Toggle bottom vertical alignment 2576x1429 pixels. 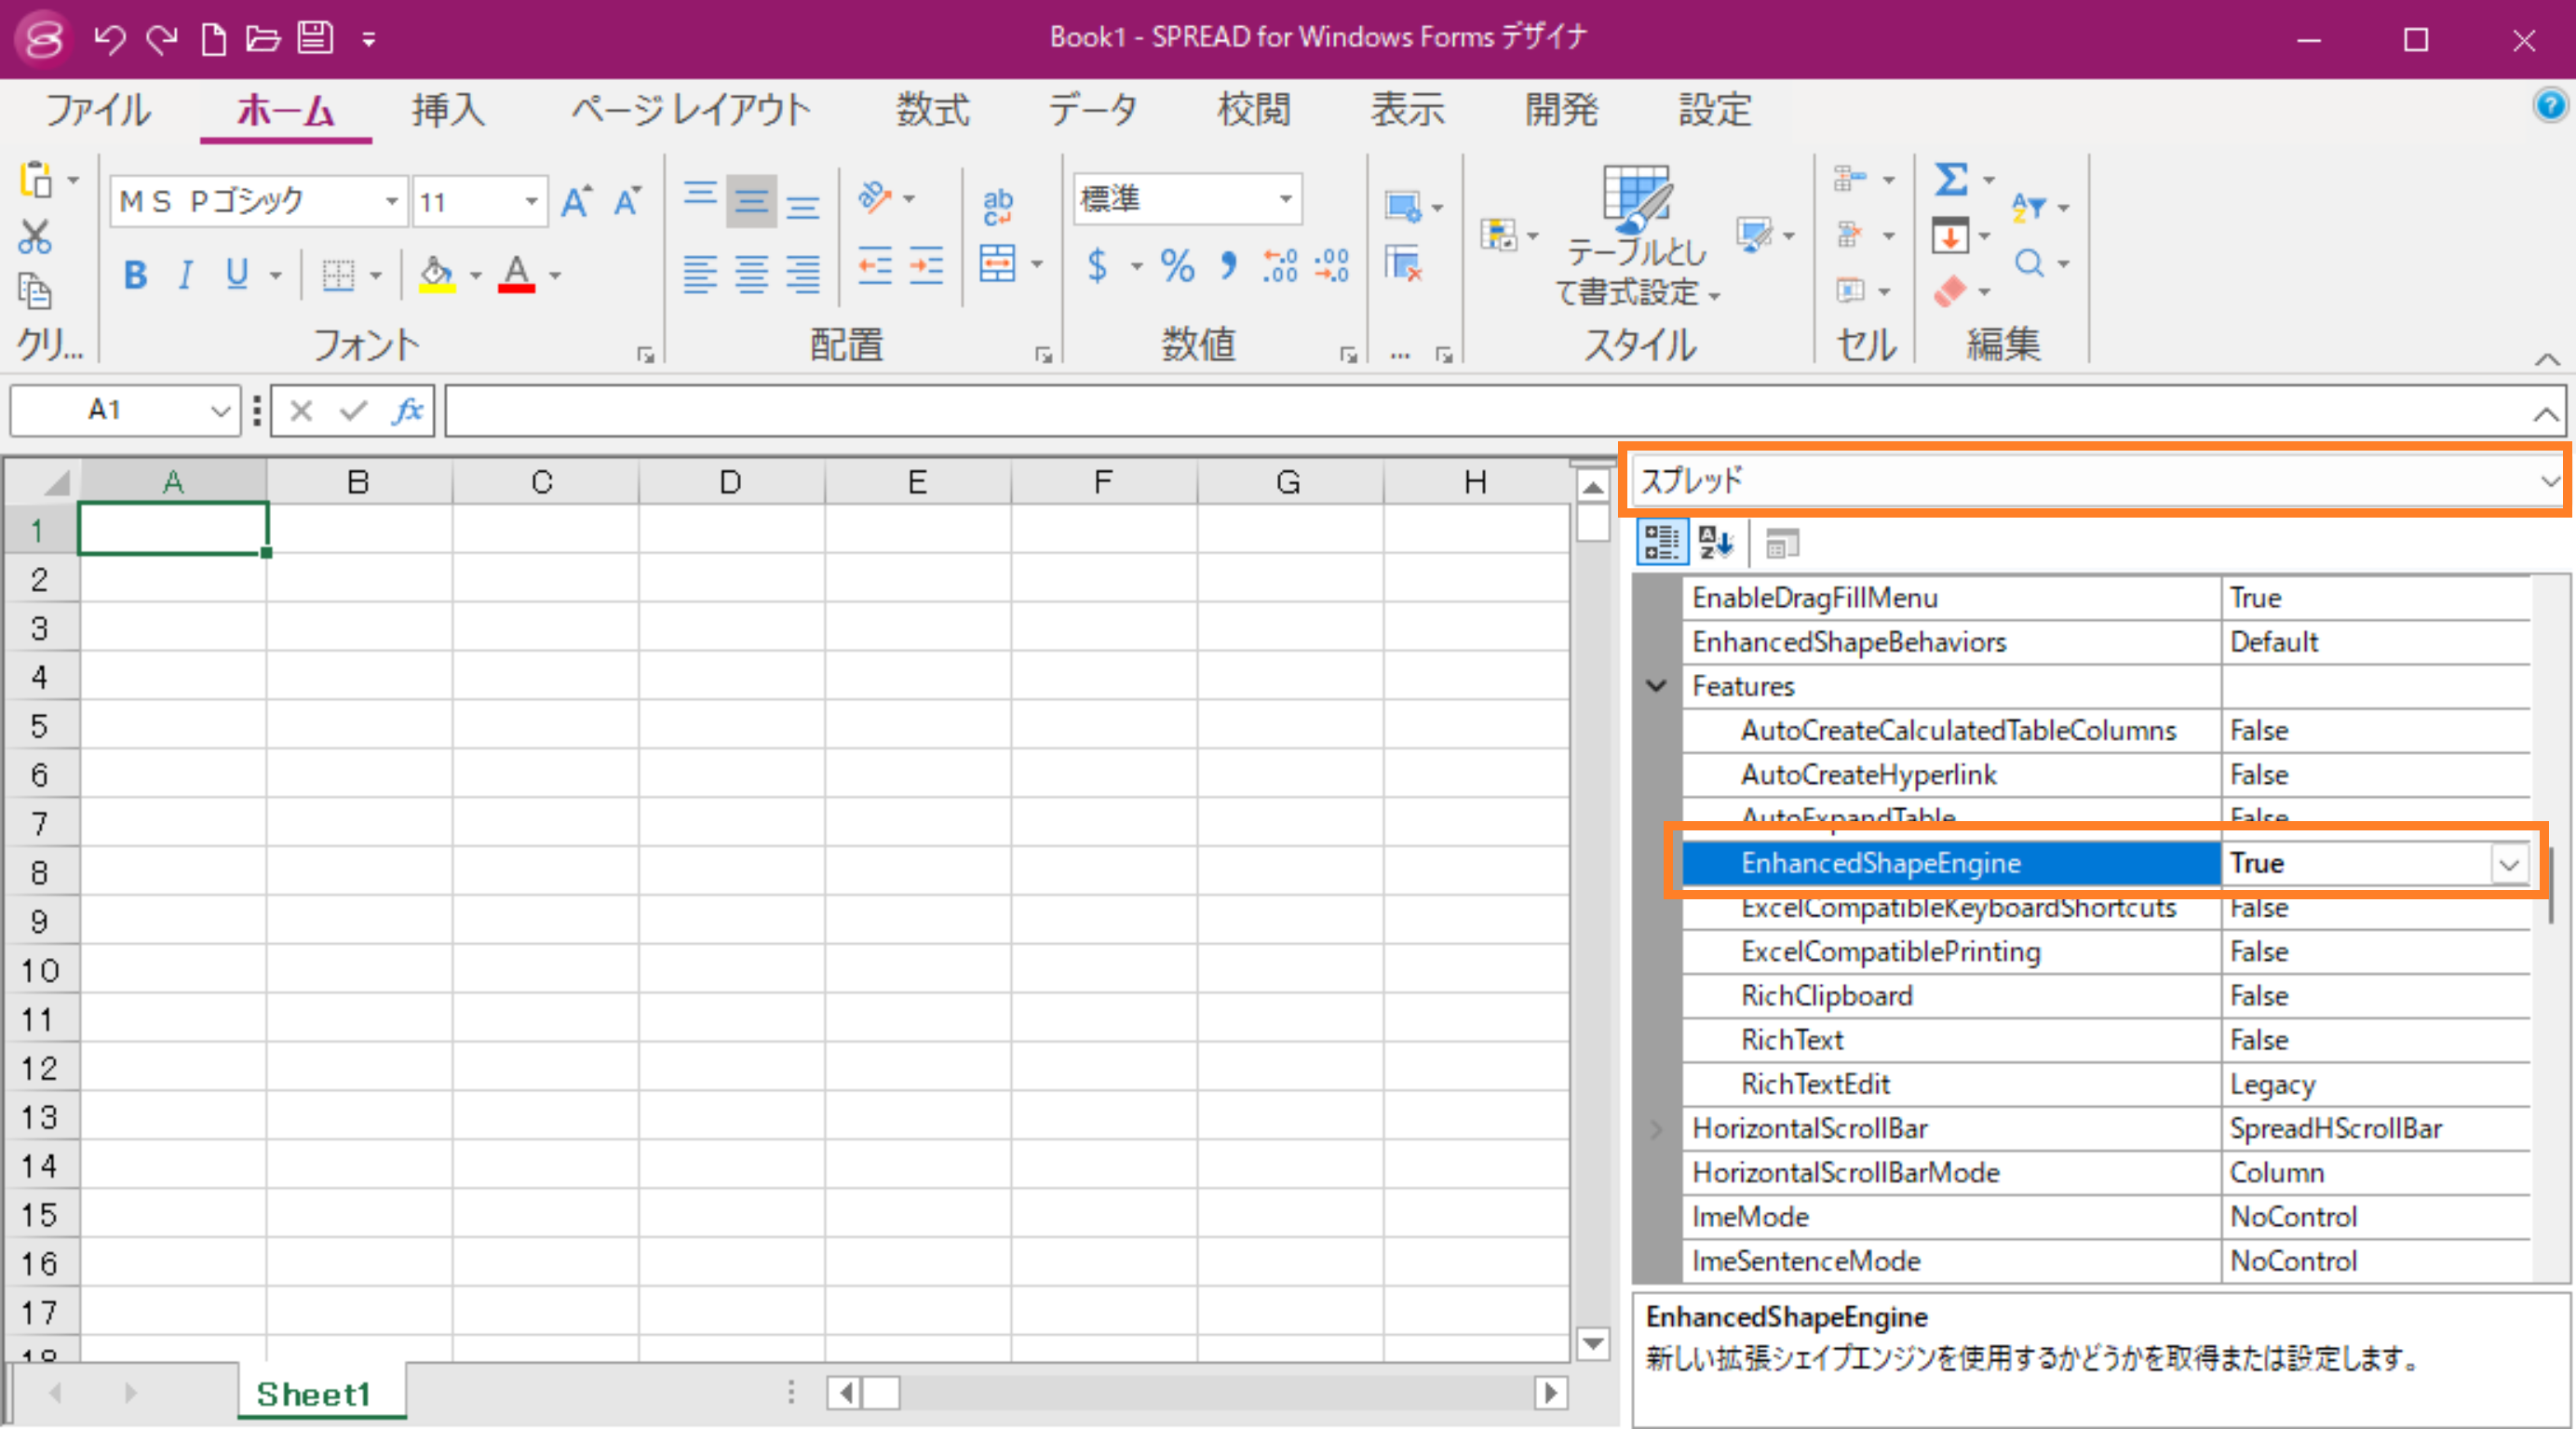802,207
